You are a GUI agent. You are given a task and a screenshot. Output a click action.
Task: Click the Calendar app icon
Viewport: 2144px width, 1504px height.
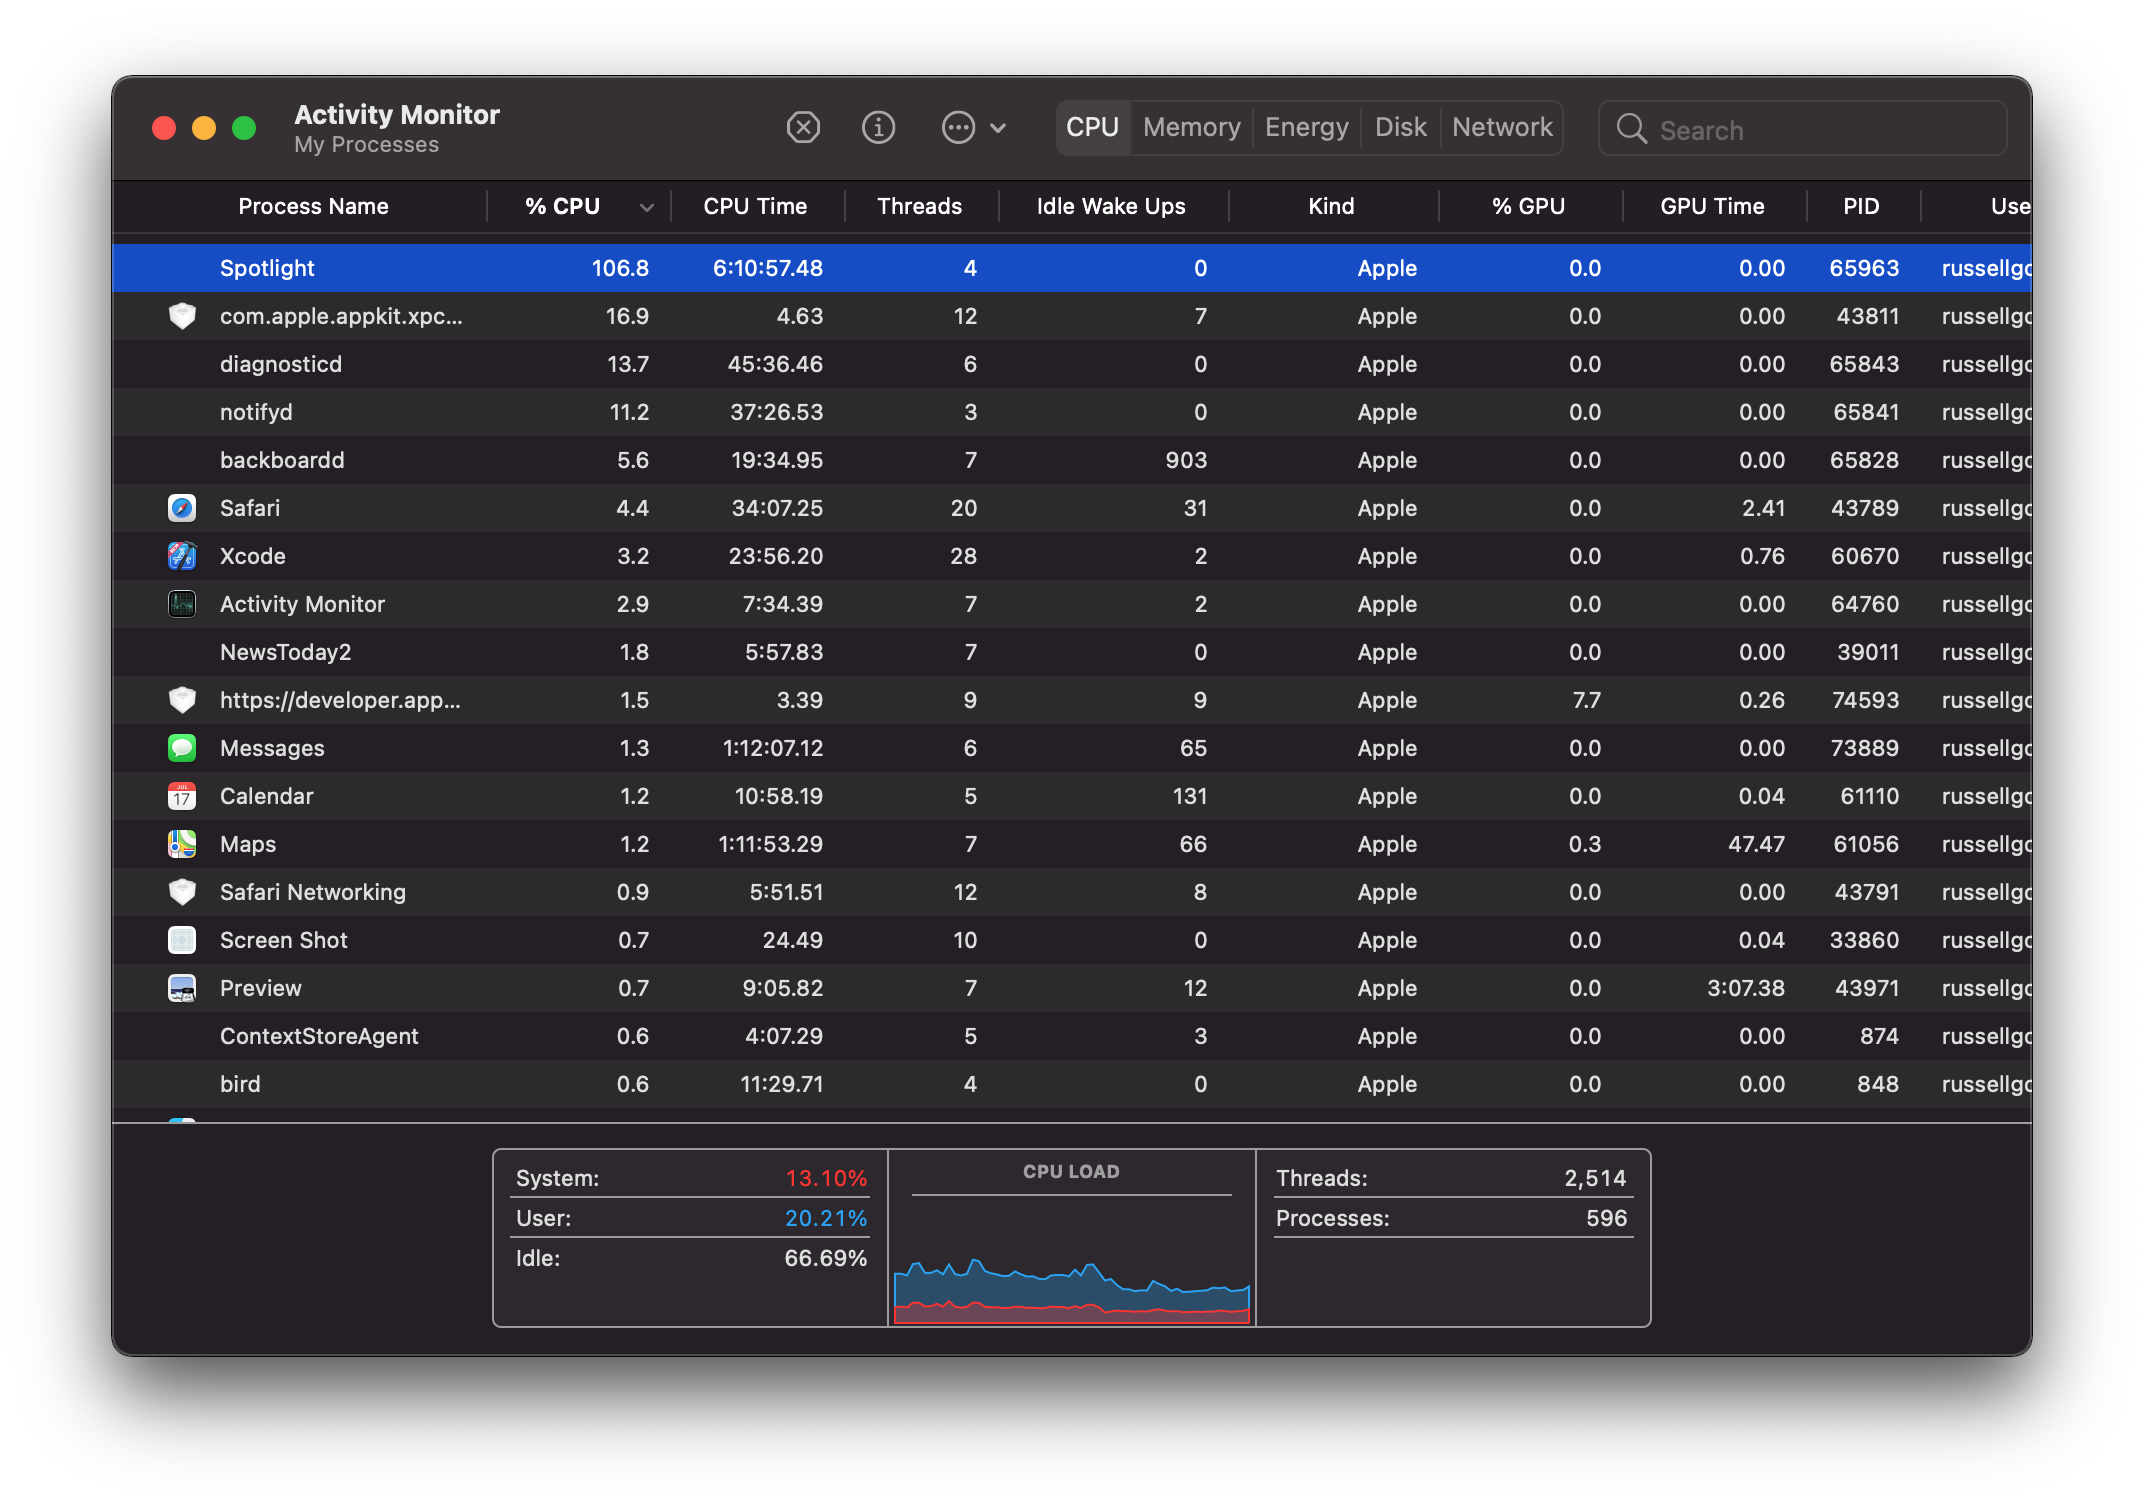pos(182,796)
